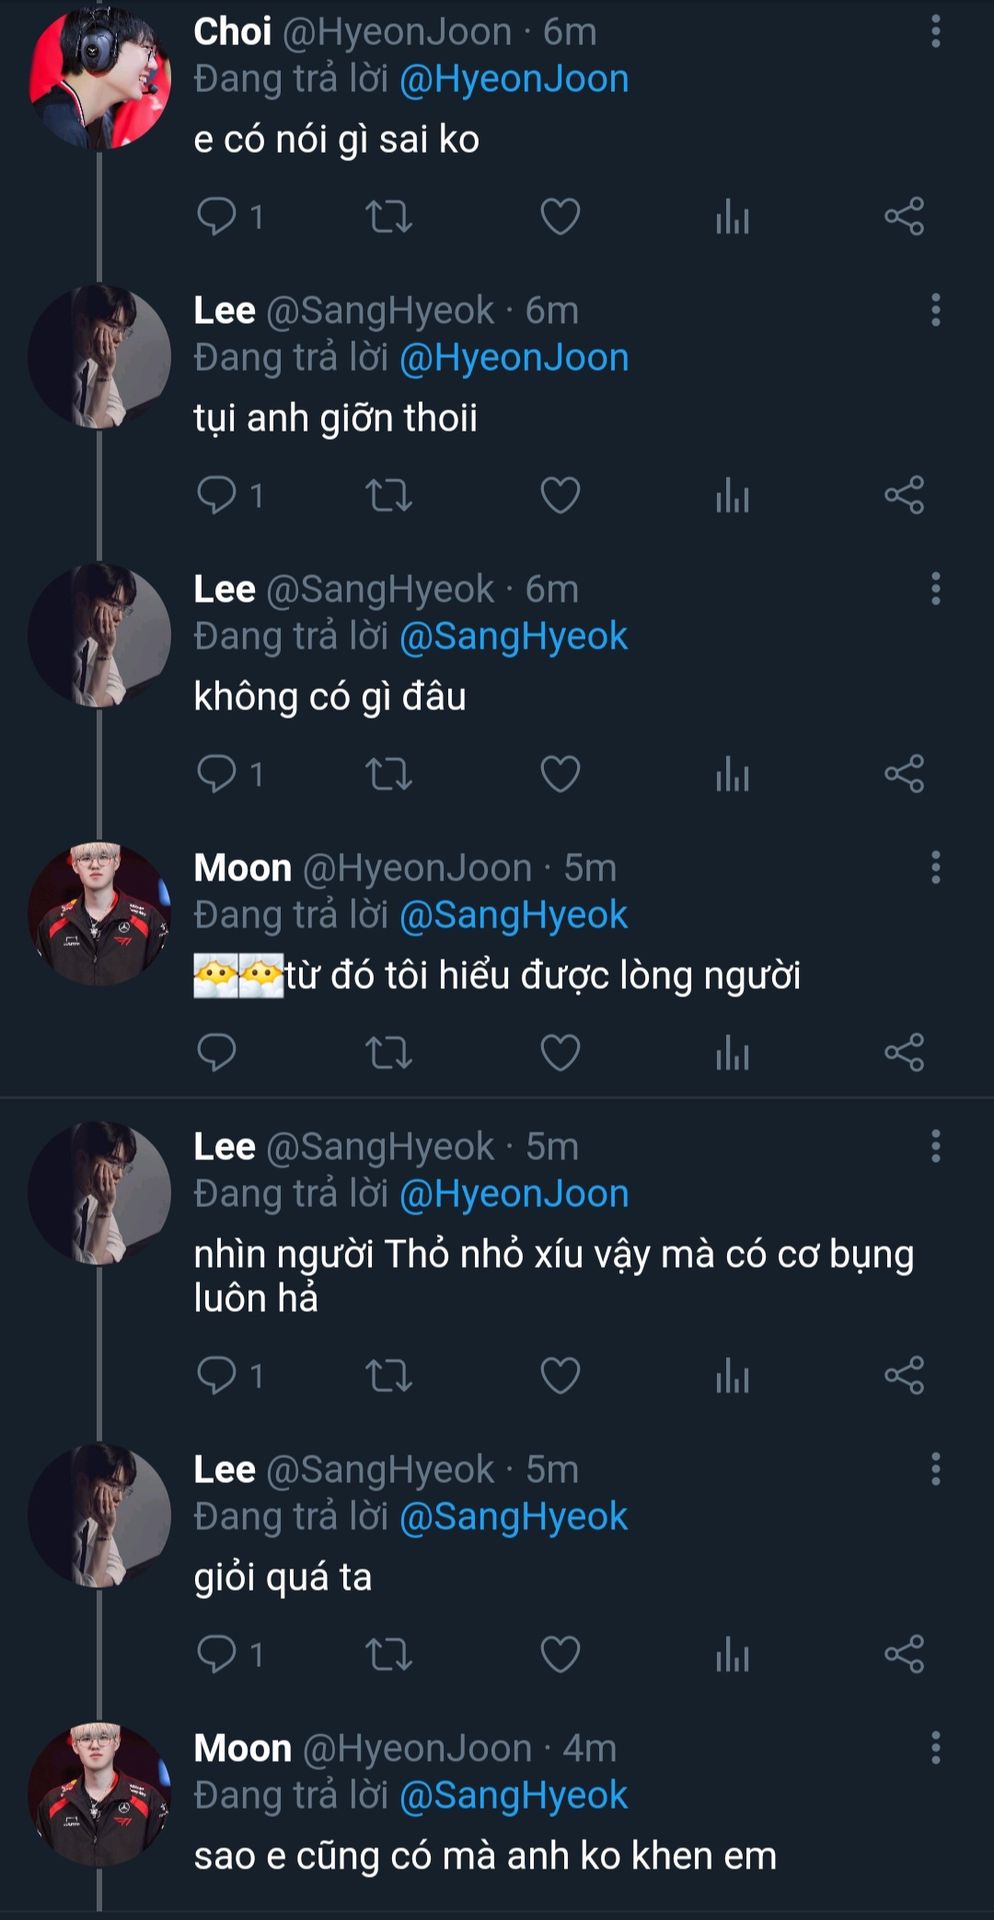Share the "không có gì đâu" tweet
This screenshot has width=994, height=1920.
tap(904, 774)
